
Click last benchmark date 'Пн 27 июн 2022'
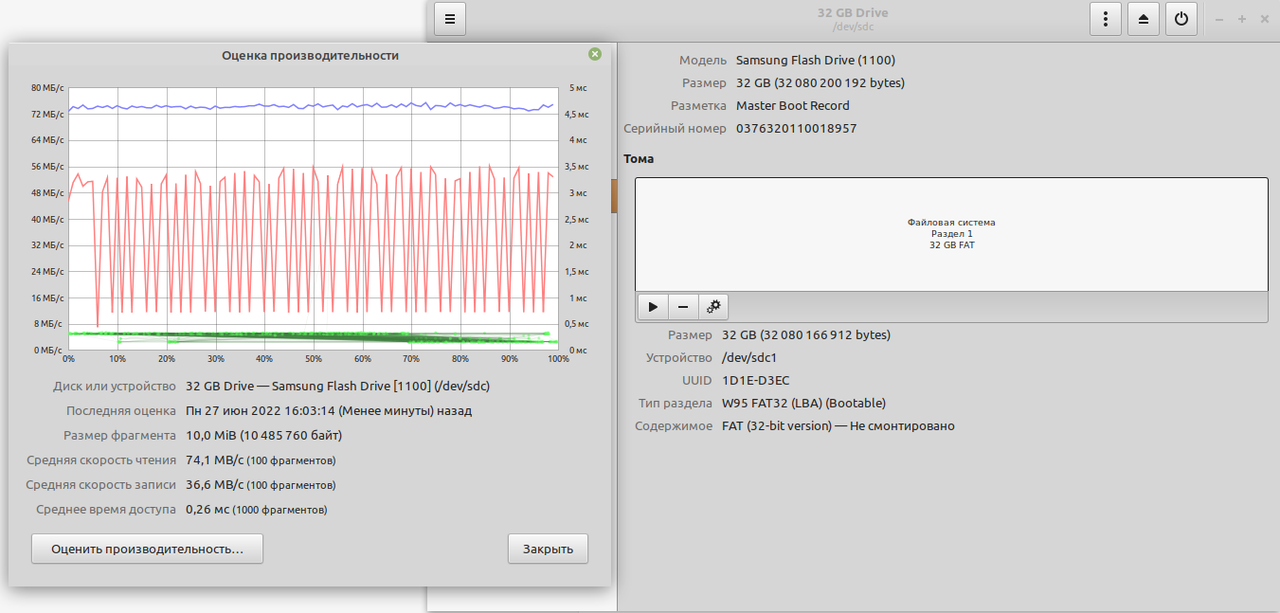pyautogui.click(x=235, y=410)
